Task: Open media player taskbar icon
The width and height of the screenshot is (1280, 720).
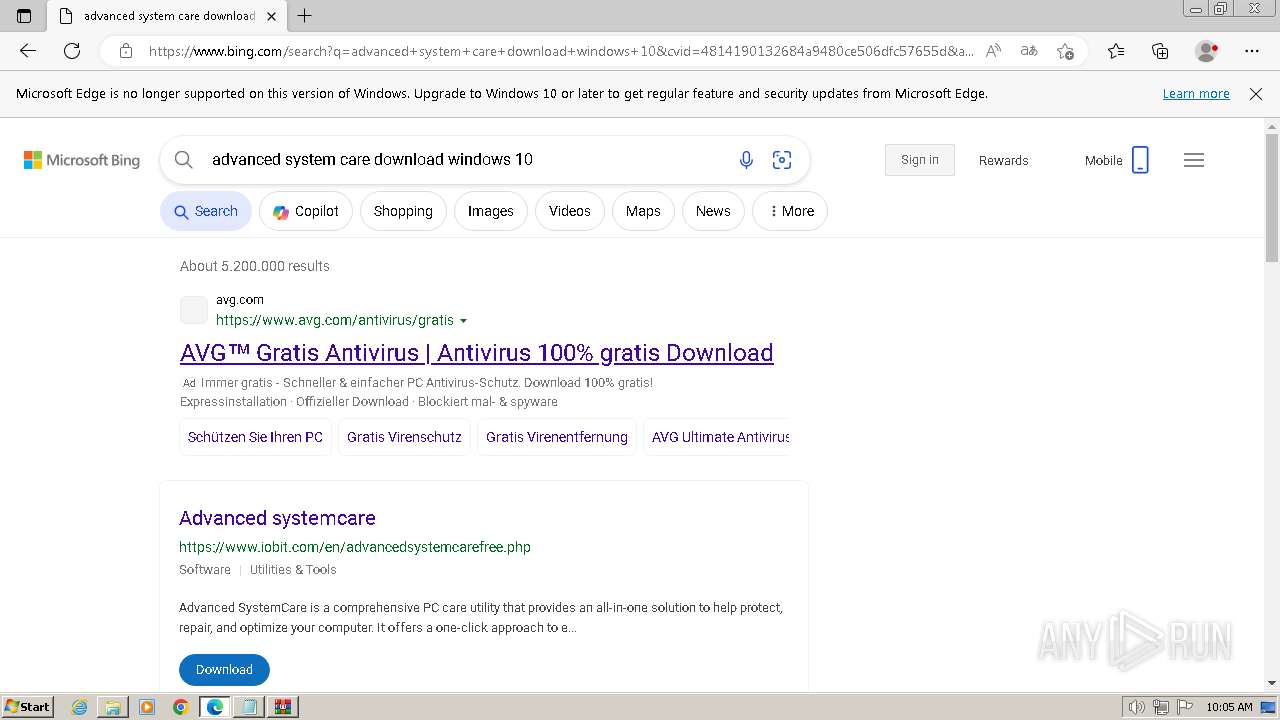Action: (x=147, y=707)
